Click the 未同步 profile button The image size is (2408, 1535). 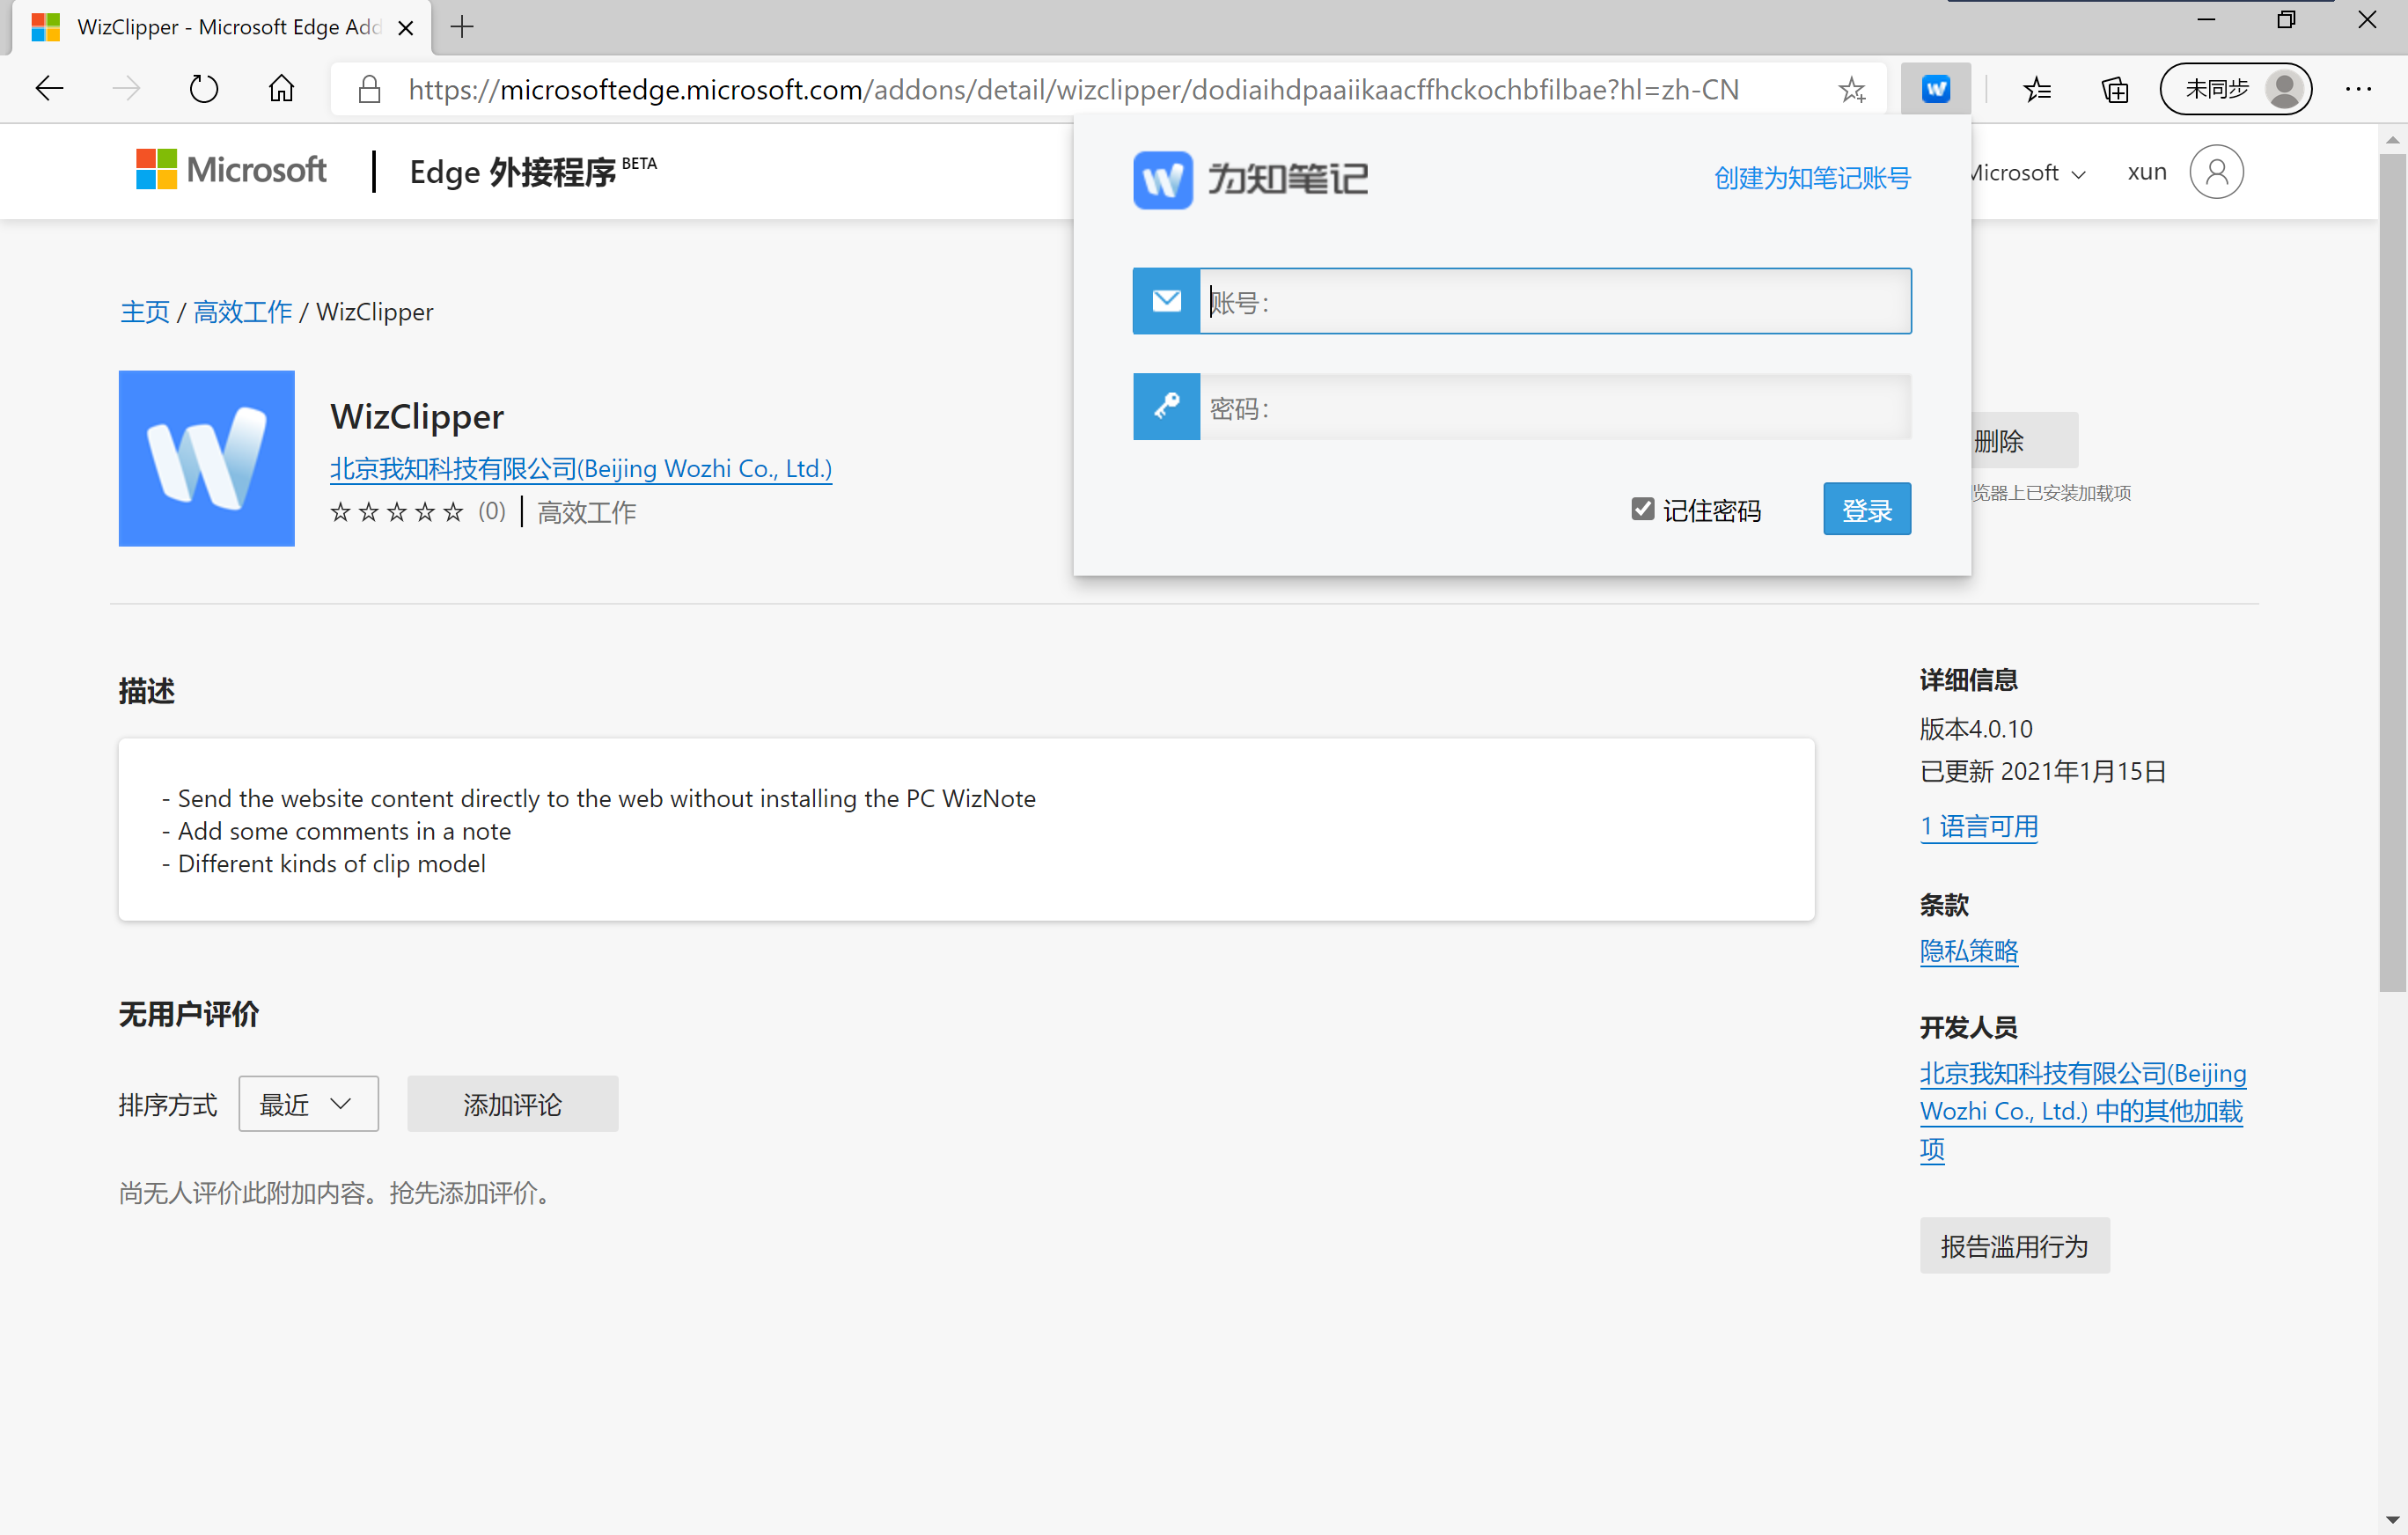point(2235,89)
